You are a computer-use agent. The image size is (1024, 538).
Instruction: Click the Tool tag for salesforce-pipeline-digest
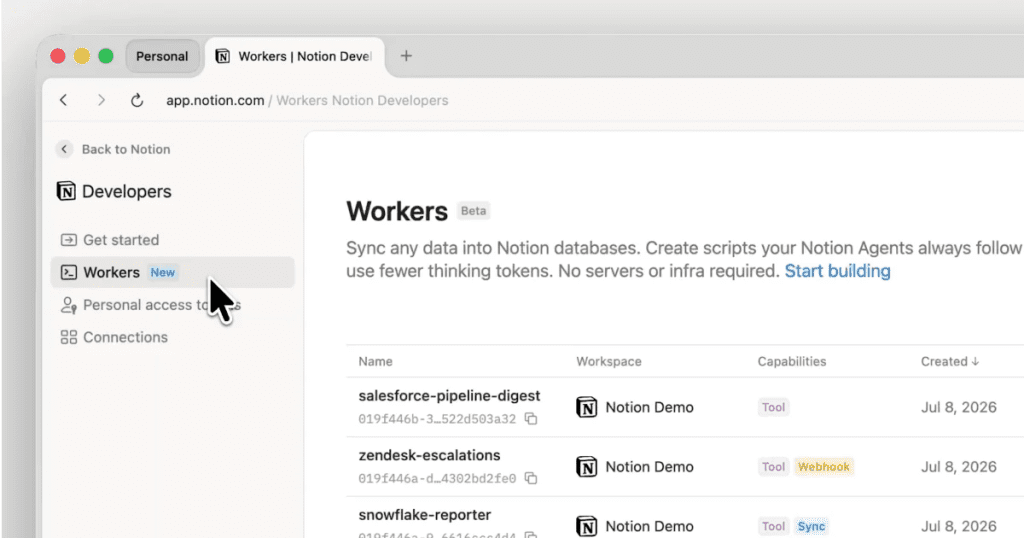pos(773,407)
